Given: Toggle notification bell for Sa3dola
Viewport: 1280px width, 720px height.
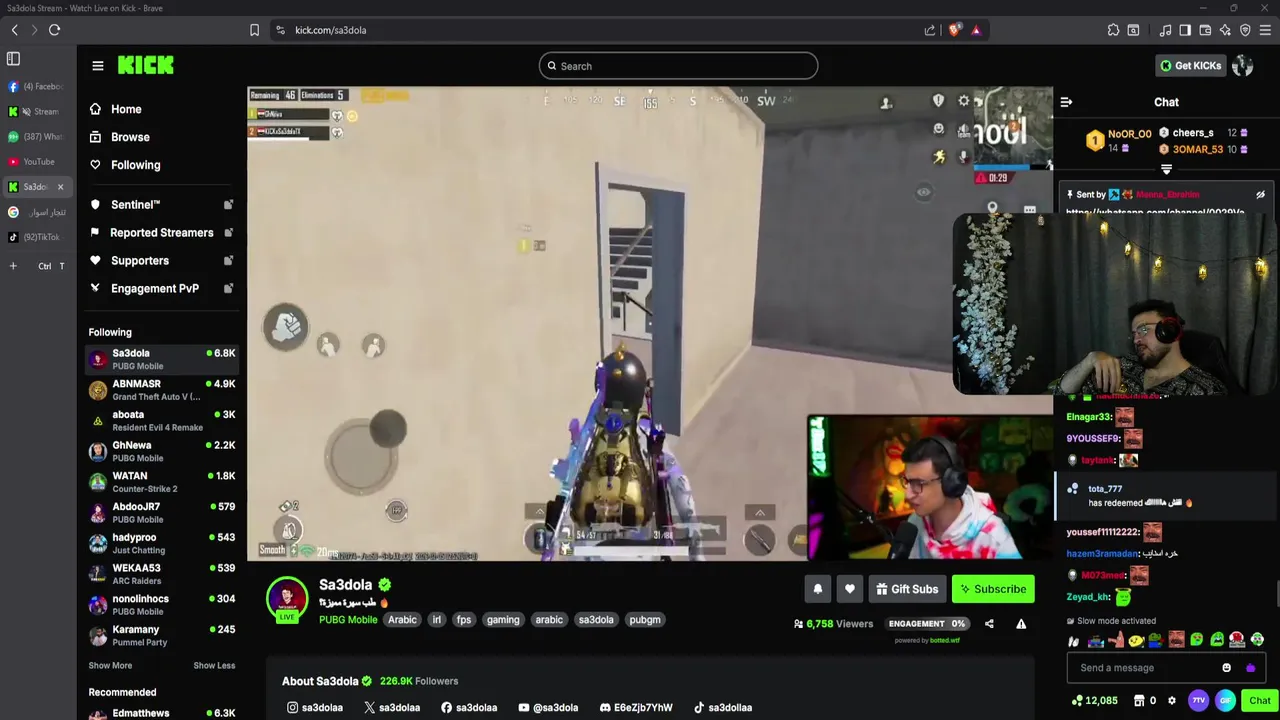Looking at the screenshot, I should 817,589.
